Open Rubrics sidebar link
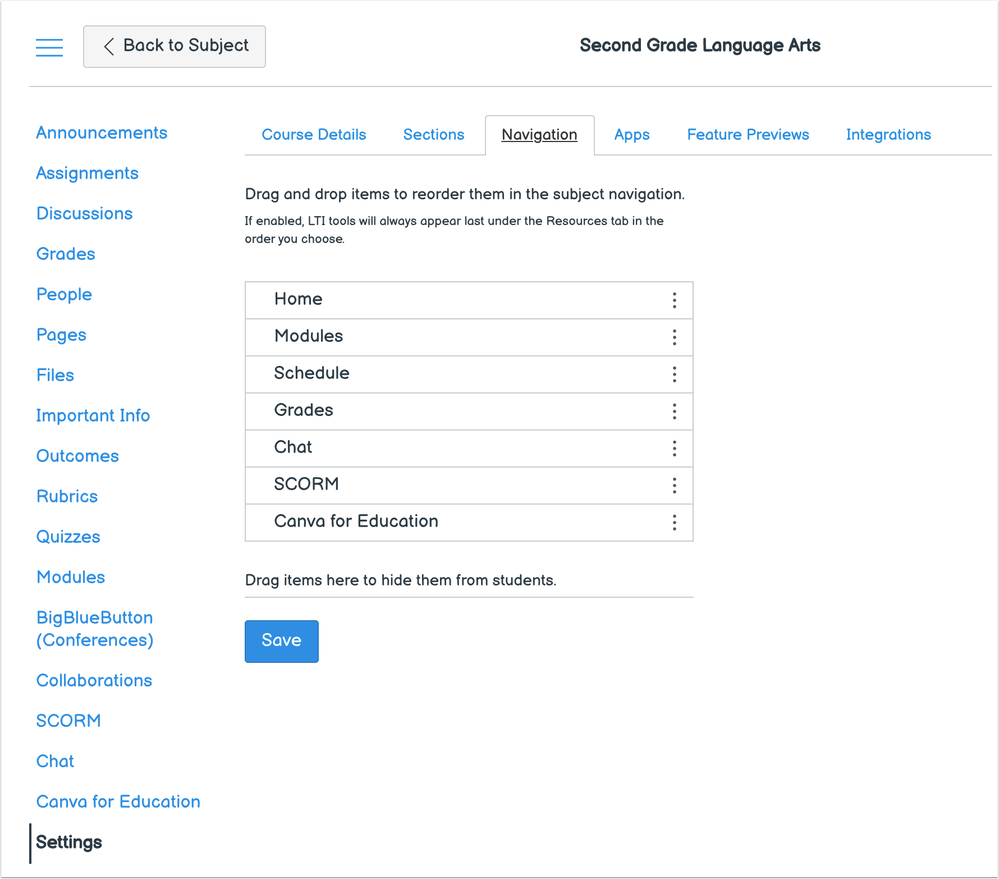Image resolution: width=999 pixels, height=879 pixels. 67,496
